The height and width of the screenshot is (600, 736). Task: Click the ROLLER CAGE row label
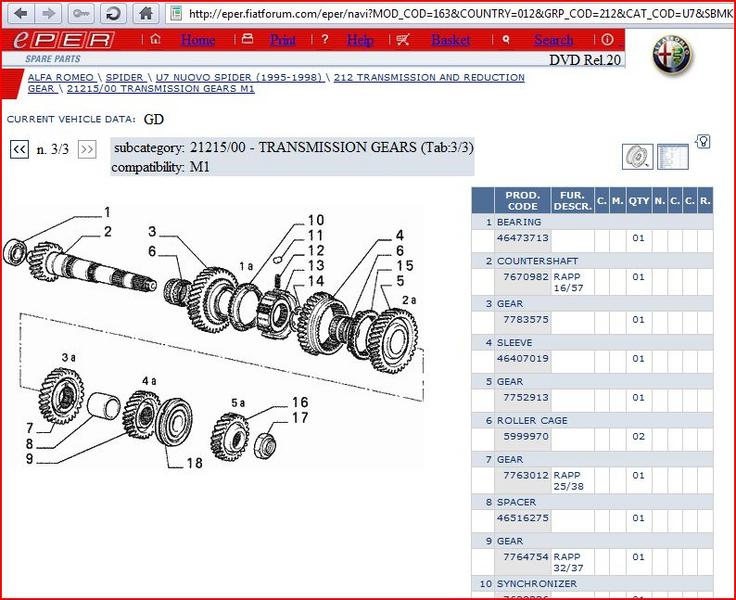(x=532, y=421)
